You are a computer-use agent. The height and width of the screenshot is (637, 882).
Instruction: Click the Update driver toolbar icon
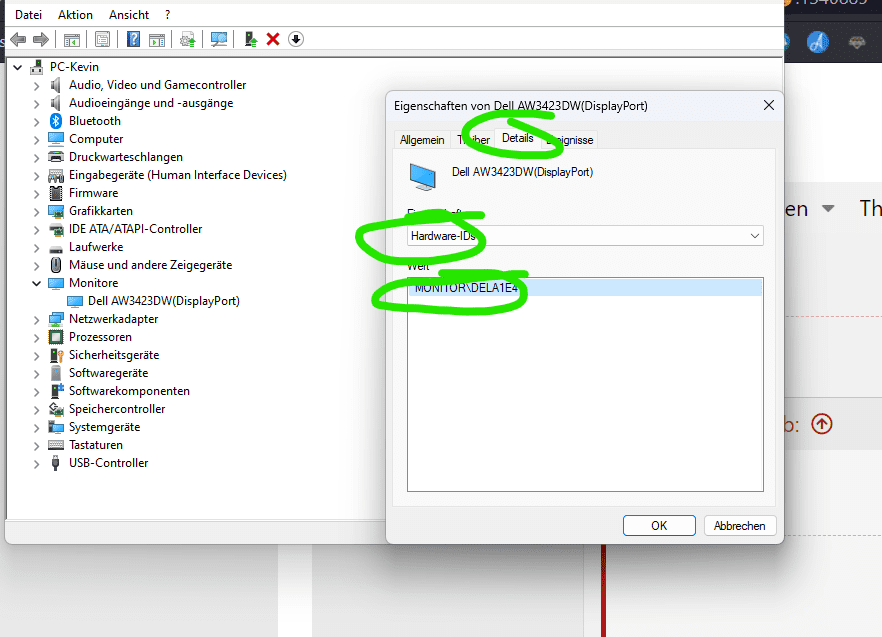click(187, 39)
